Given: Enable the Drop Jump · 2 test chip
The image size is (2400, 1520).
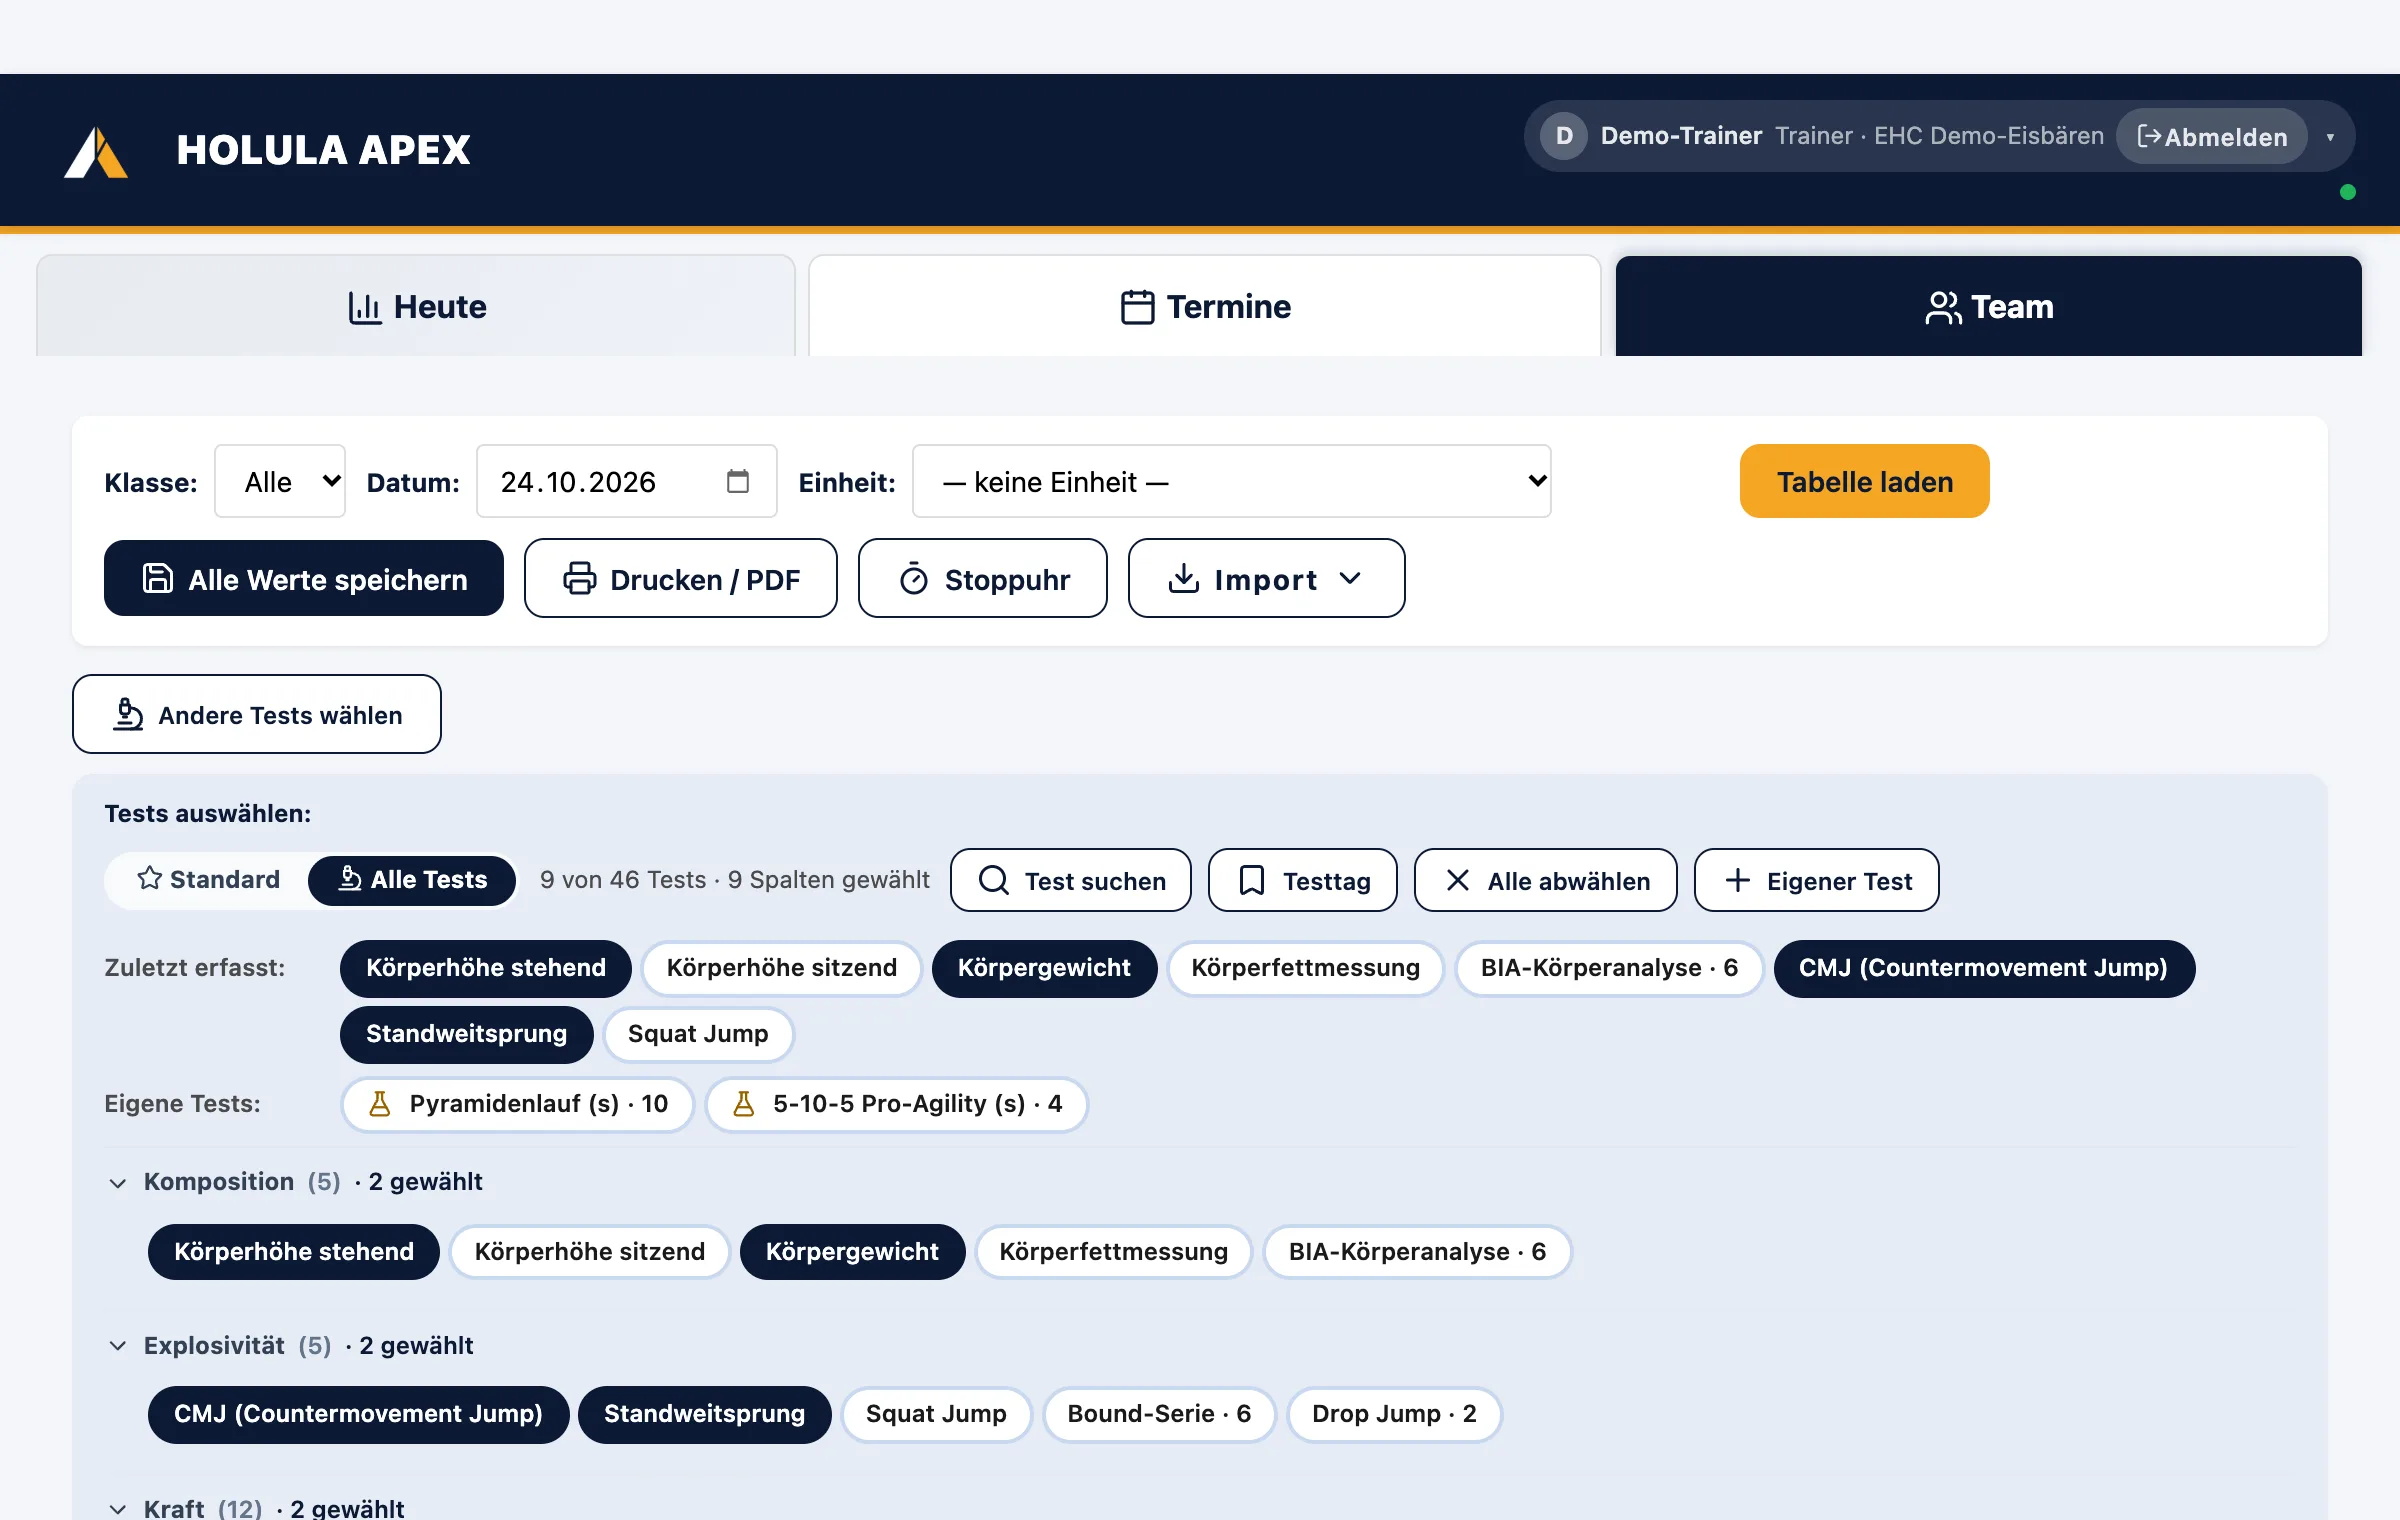Looking at the screenshot, I should pyautogui.click(x=1394, y=1414).
